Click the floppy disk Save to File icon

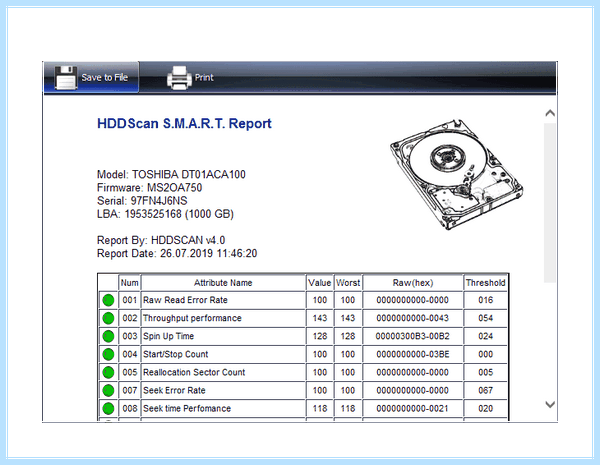point(66,78)
